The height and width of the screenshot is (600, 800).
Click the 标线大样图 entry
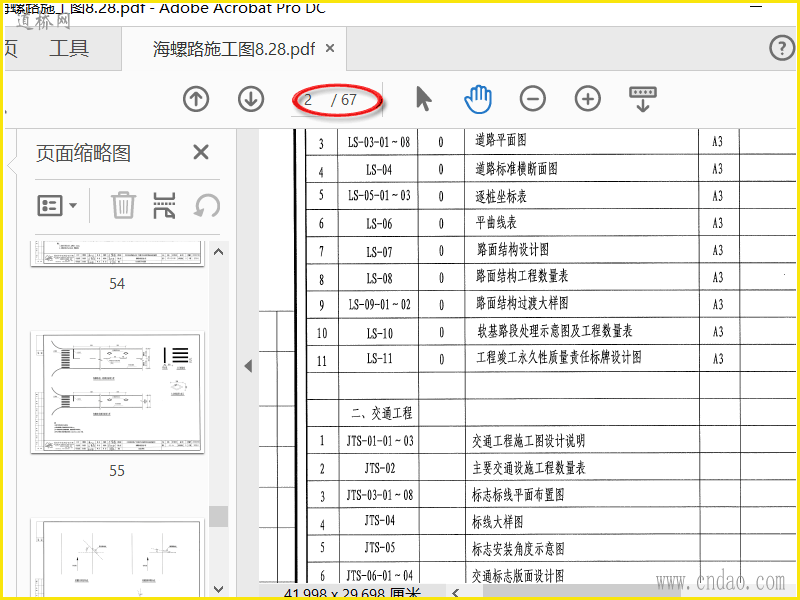[x=497, y=521]
